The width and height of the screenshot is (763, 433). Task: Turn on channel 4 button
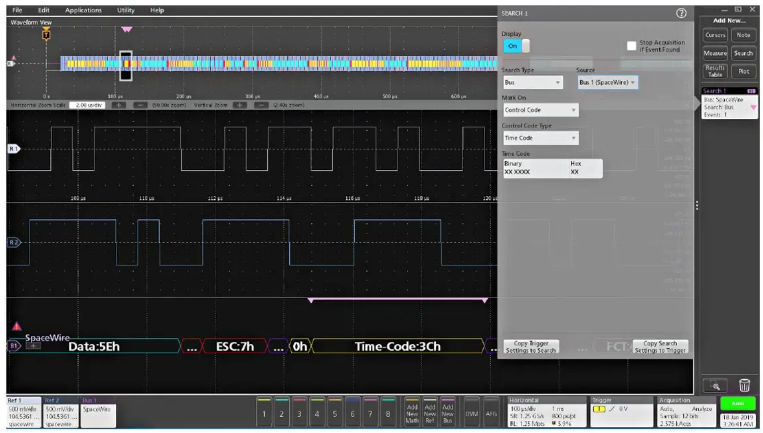tap(317, 412)
